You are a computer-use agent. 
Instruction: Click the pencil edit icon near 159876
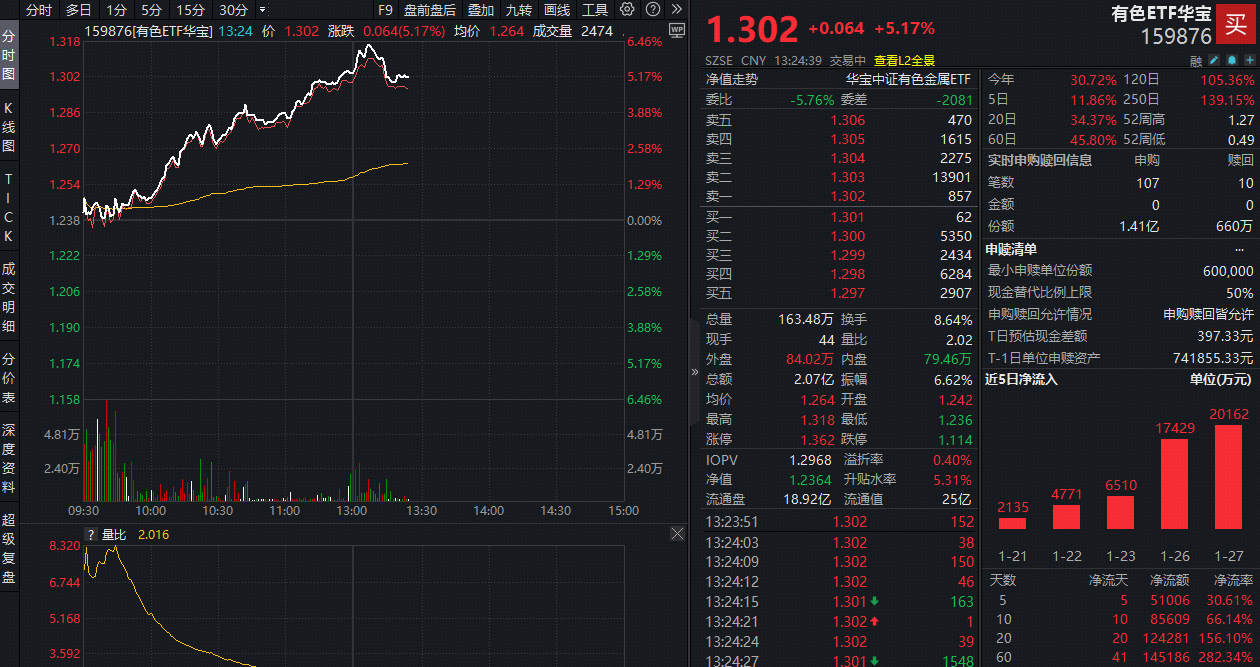pyautogui.click(x=1214, y=60)
